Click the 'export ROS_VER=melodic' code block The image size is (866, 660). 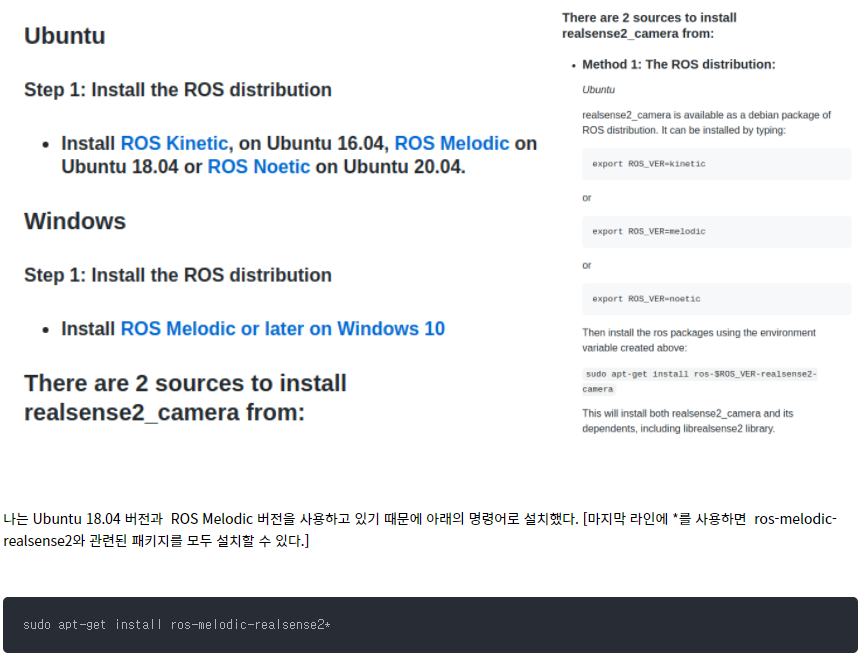tap(716, 231)
